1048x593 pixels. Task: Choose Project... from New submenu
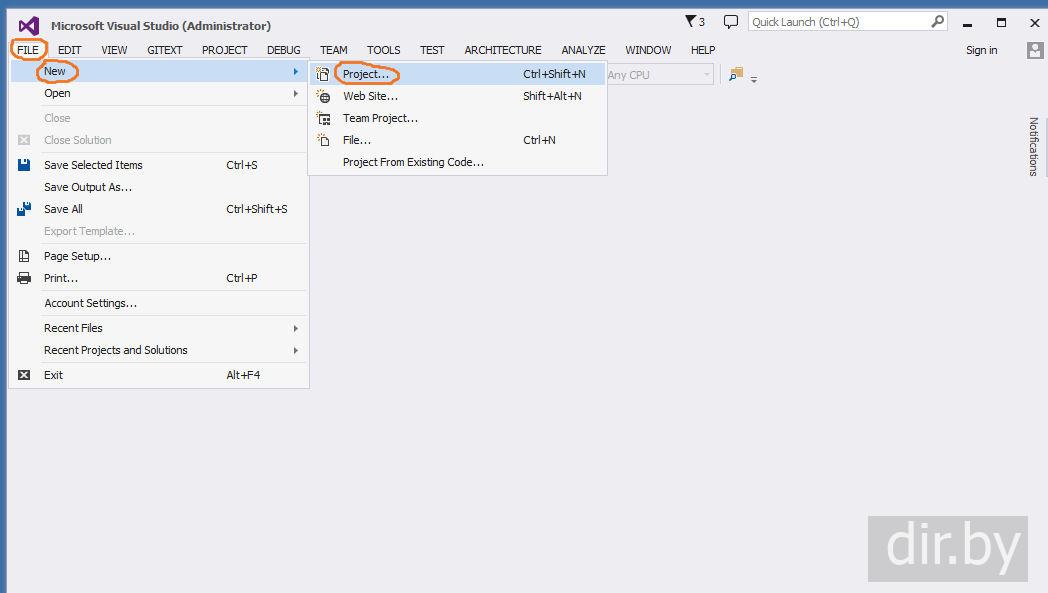(457, 74)
